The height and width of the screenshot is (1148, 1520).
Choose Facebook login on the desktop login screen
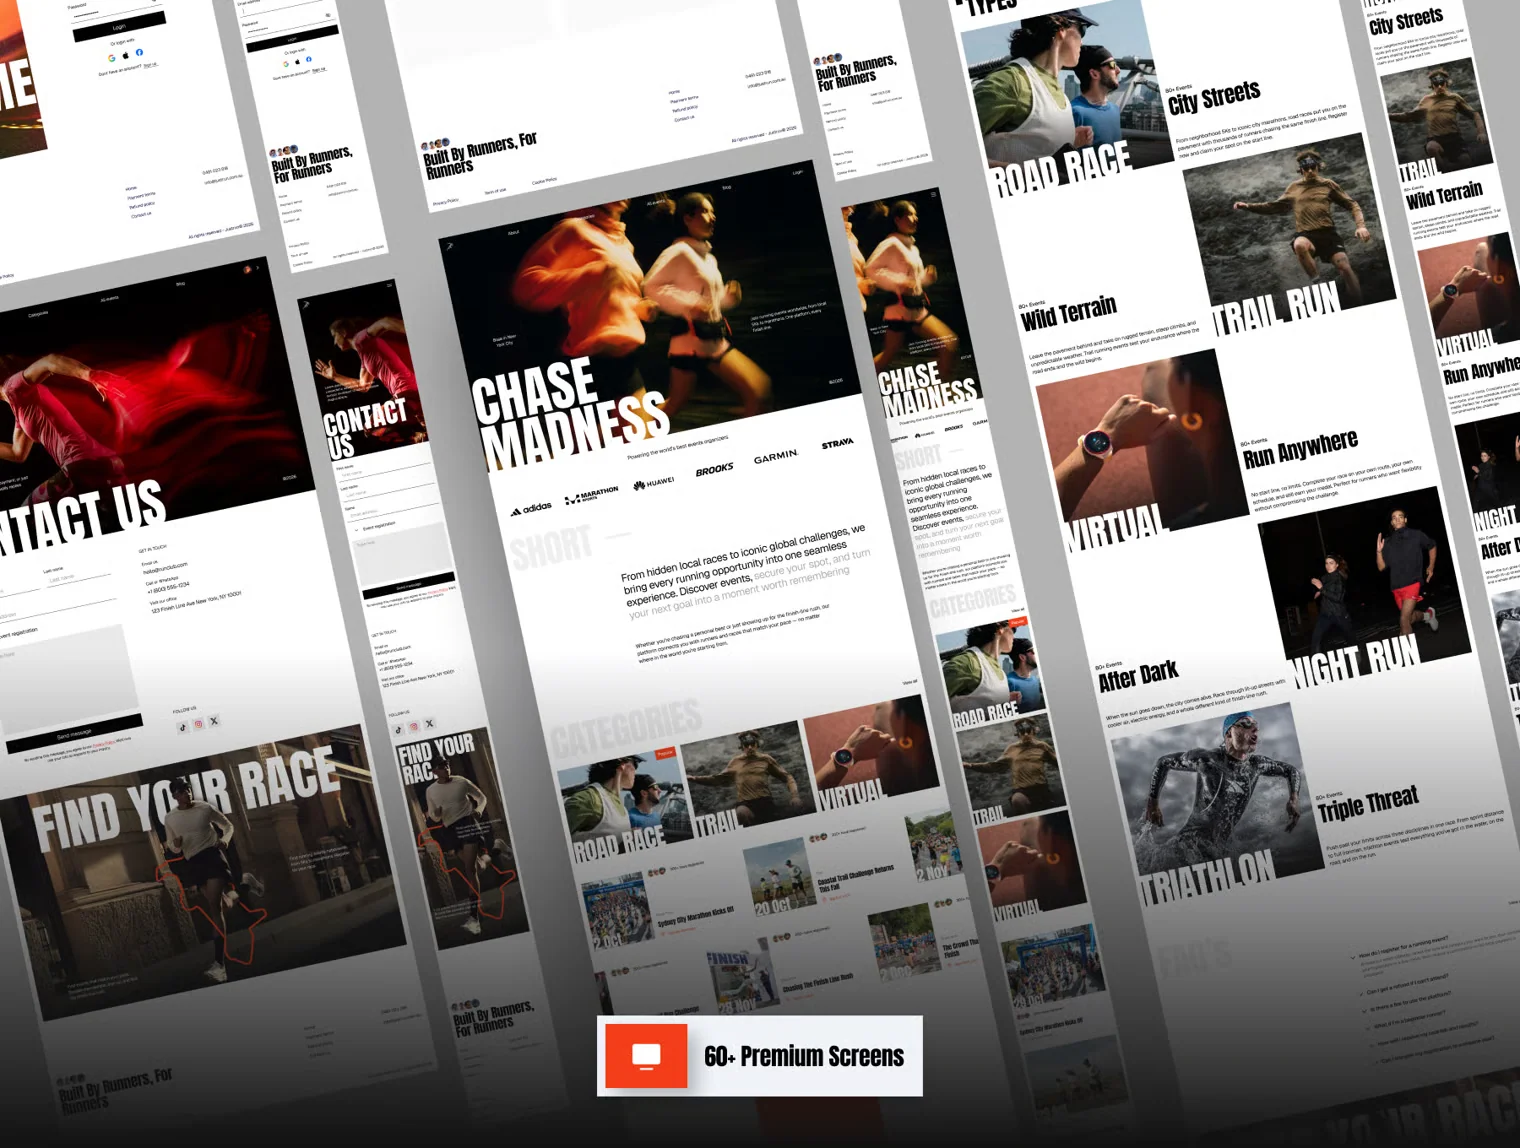[x=139, y=52]
